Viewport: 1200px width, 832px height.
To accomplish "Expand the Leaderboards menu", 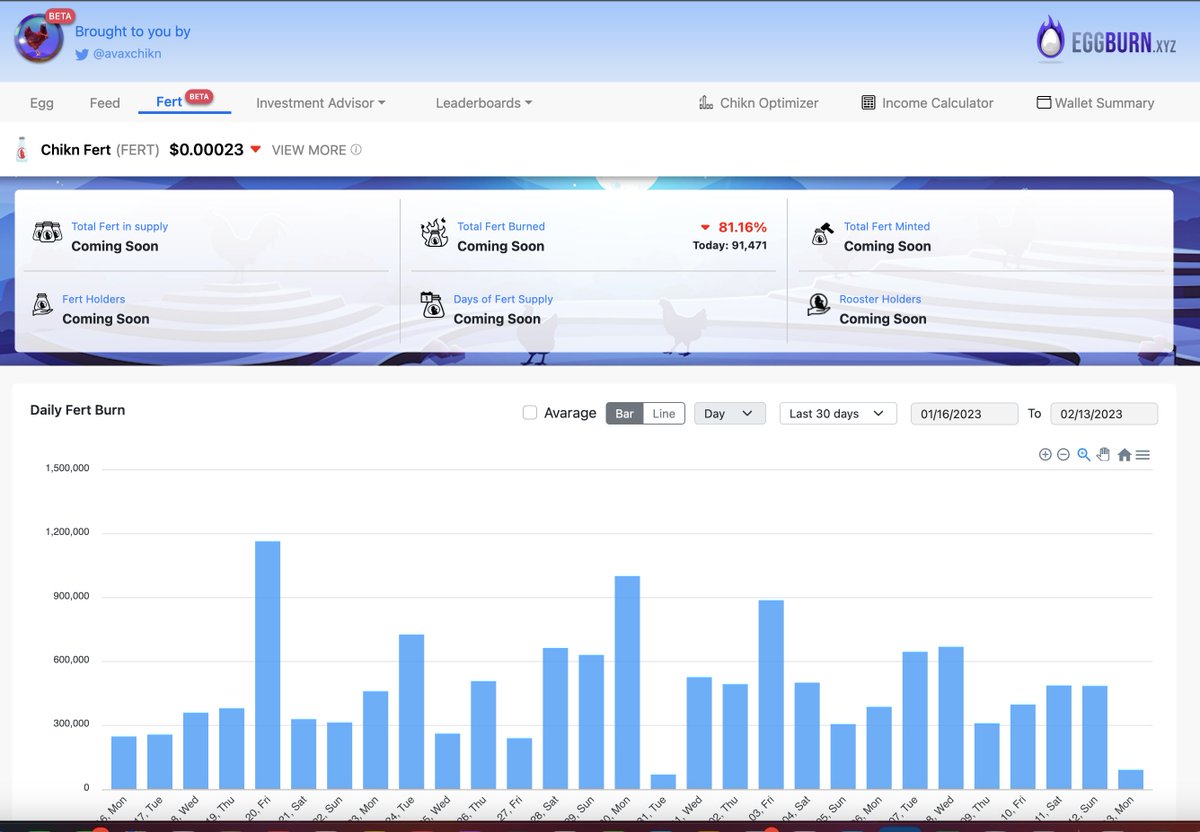I will point(484,103).
